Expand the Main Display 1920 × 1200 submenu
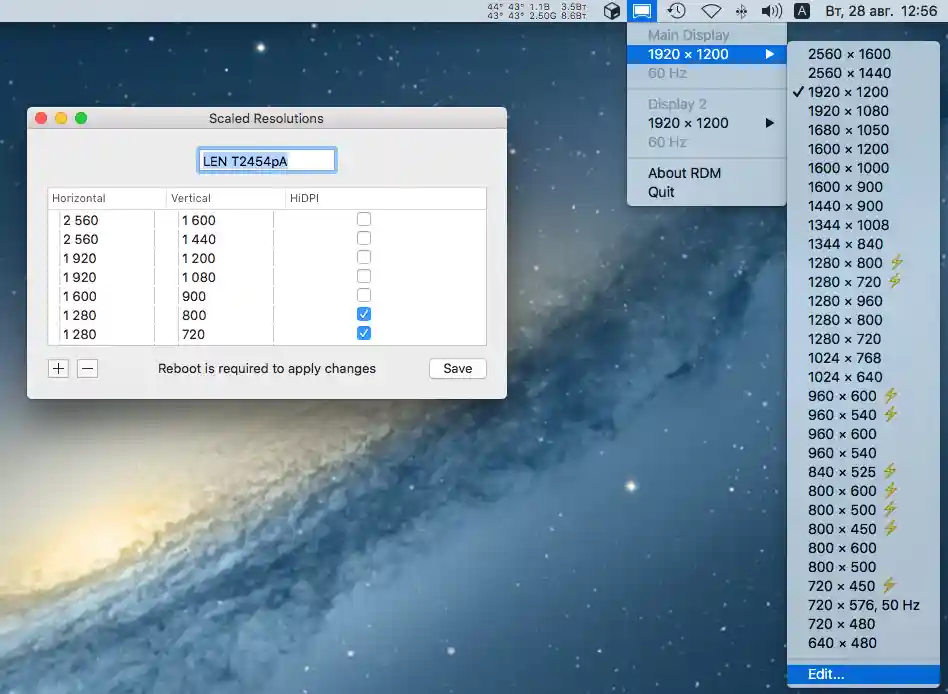948x694 pixels. click(707, 54)
